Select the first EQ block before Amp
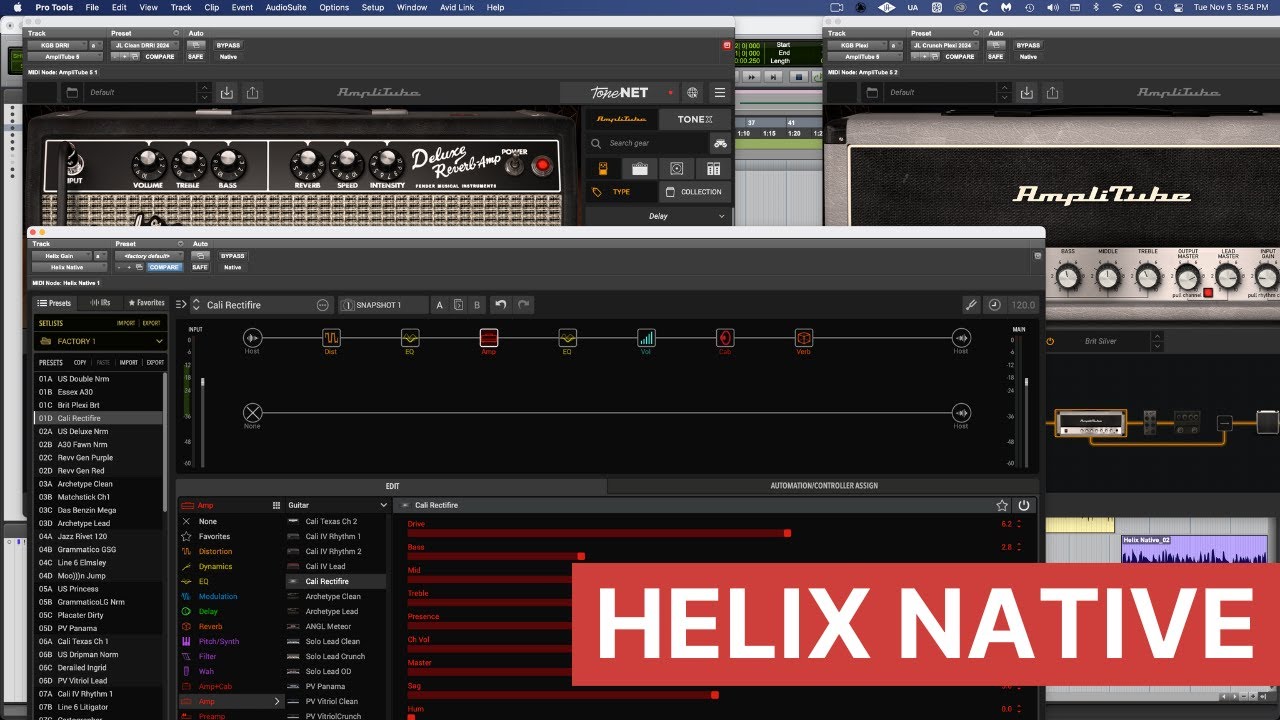This screenshot has height=720, width=1280. 410,338
